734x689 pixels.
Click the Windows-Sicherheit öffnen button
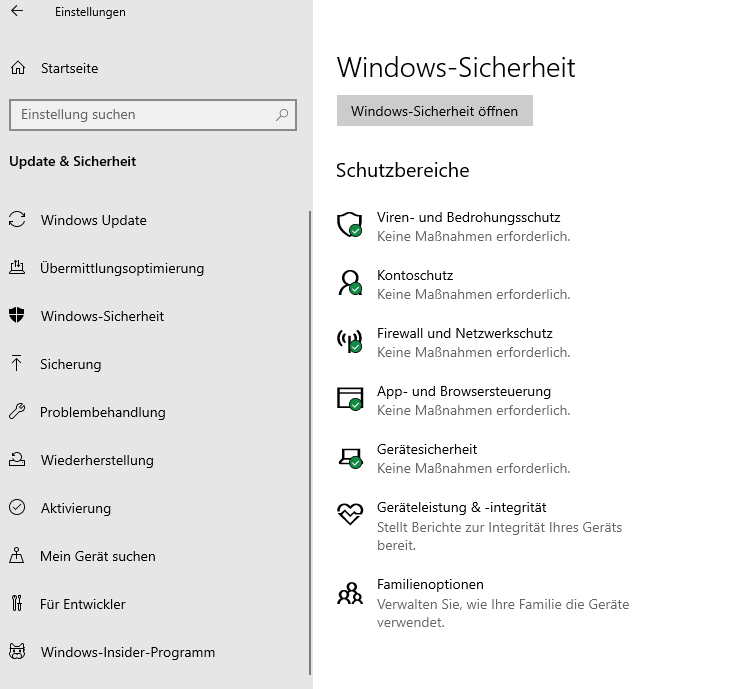click(434, 110)
